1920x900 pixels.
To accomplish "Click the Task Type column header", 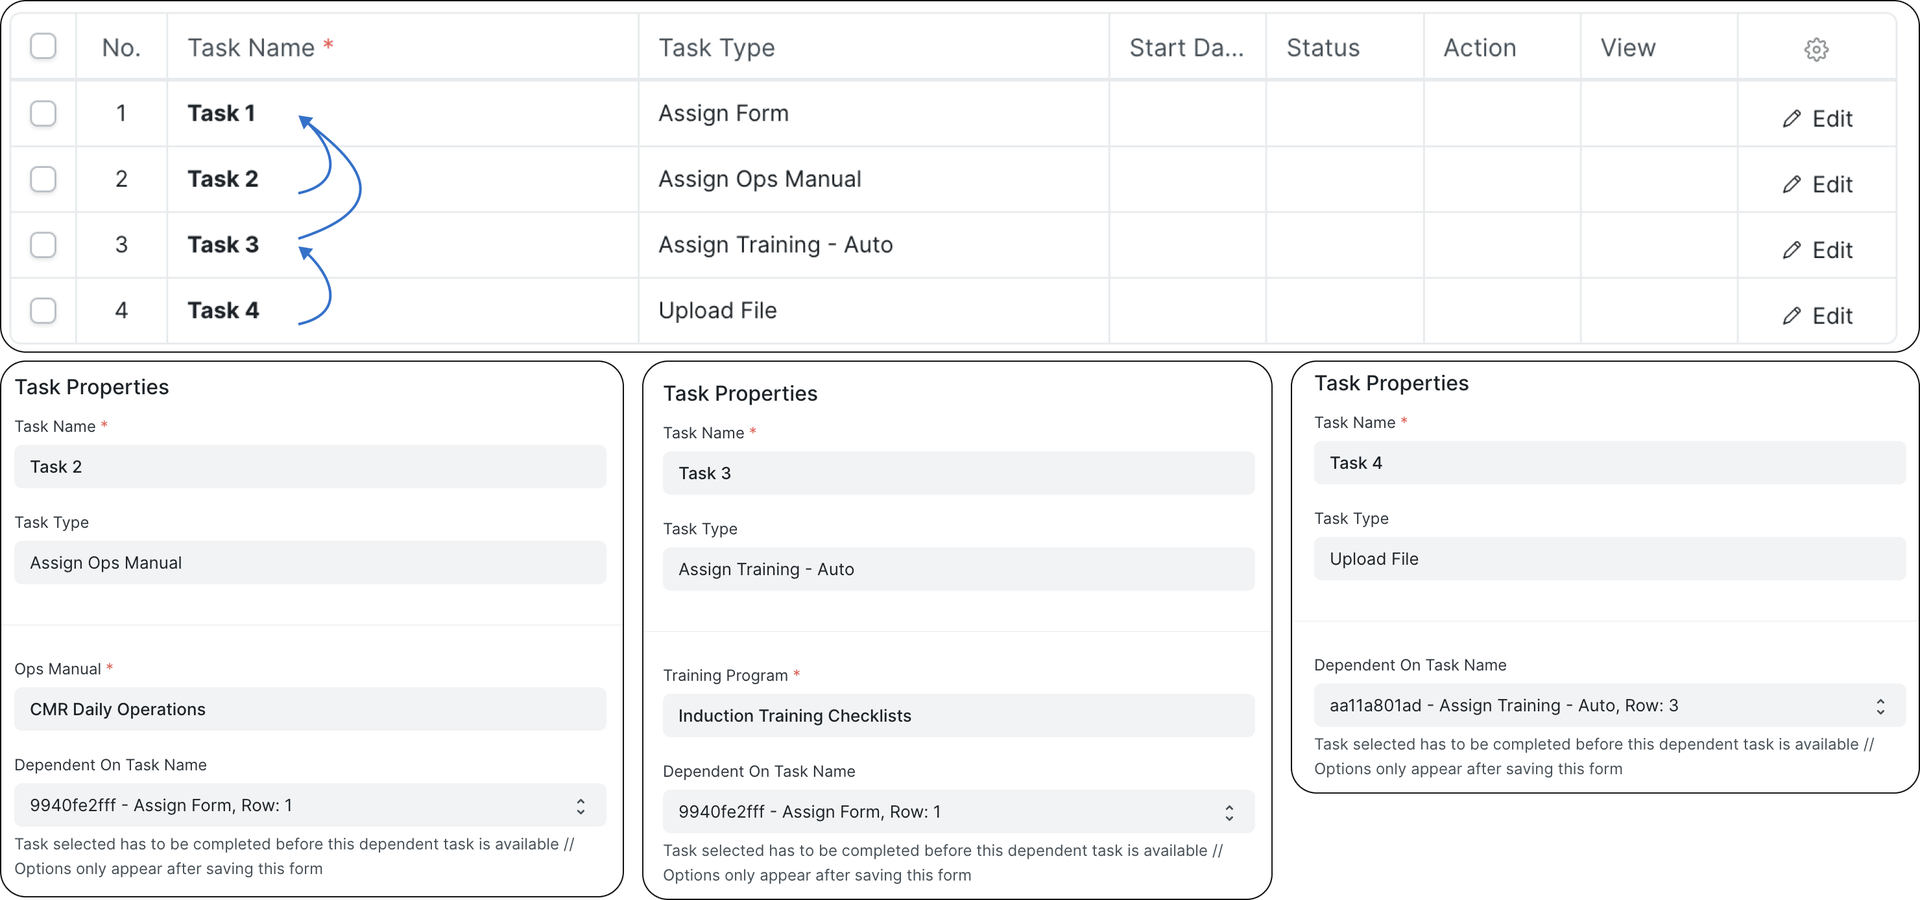I will coord(716,47).
